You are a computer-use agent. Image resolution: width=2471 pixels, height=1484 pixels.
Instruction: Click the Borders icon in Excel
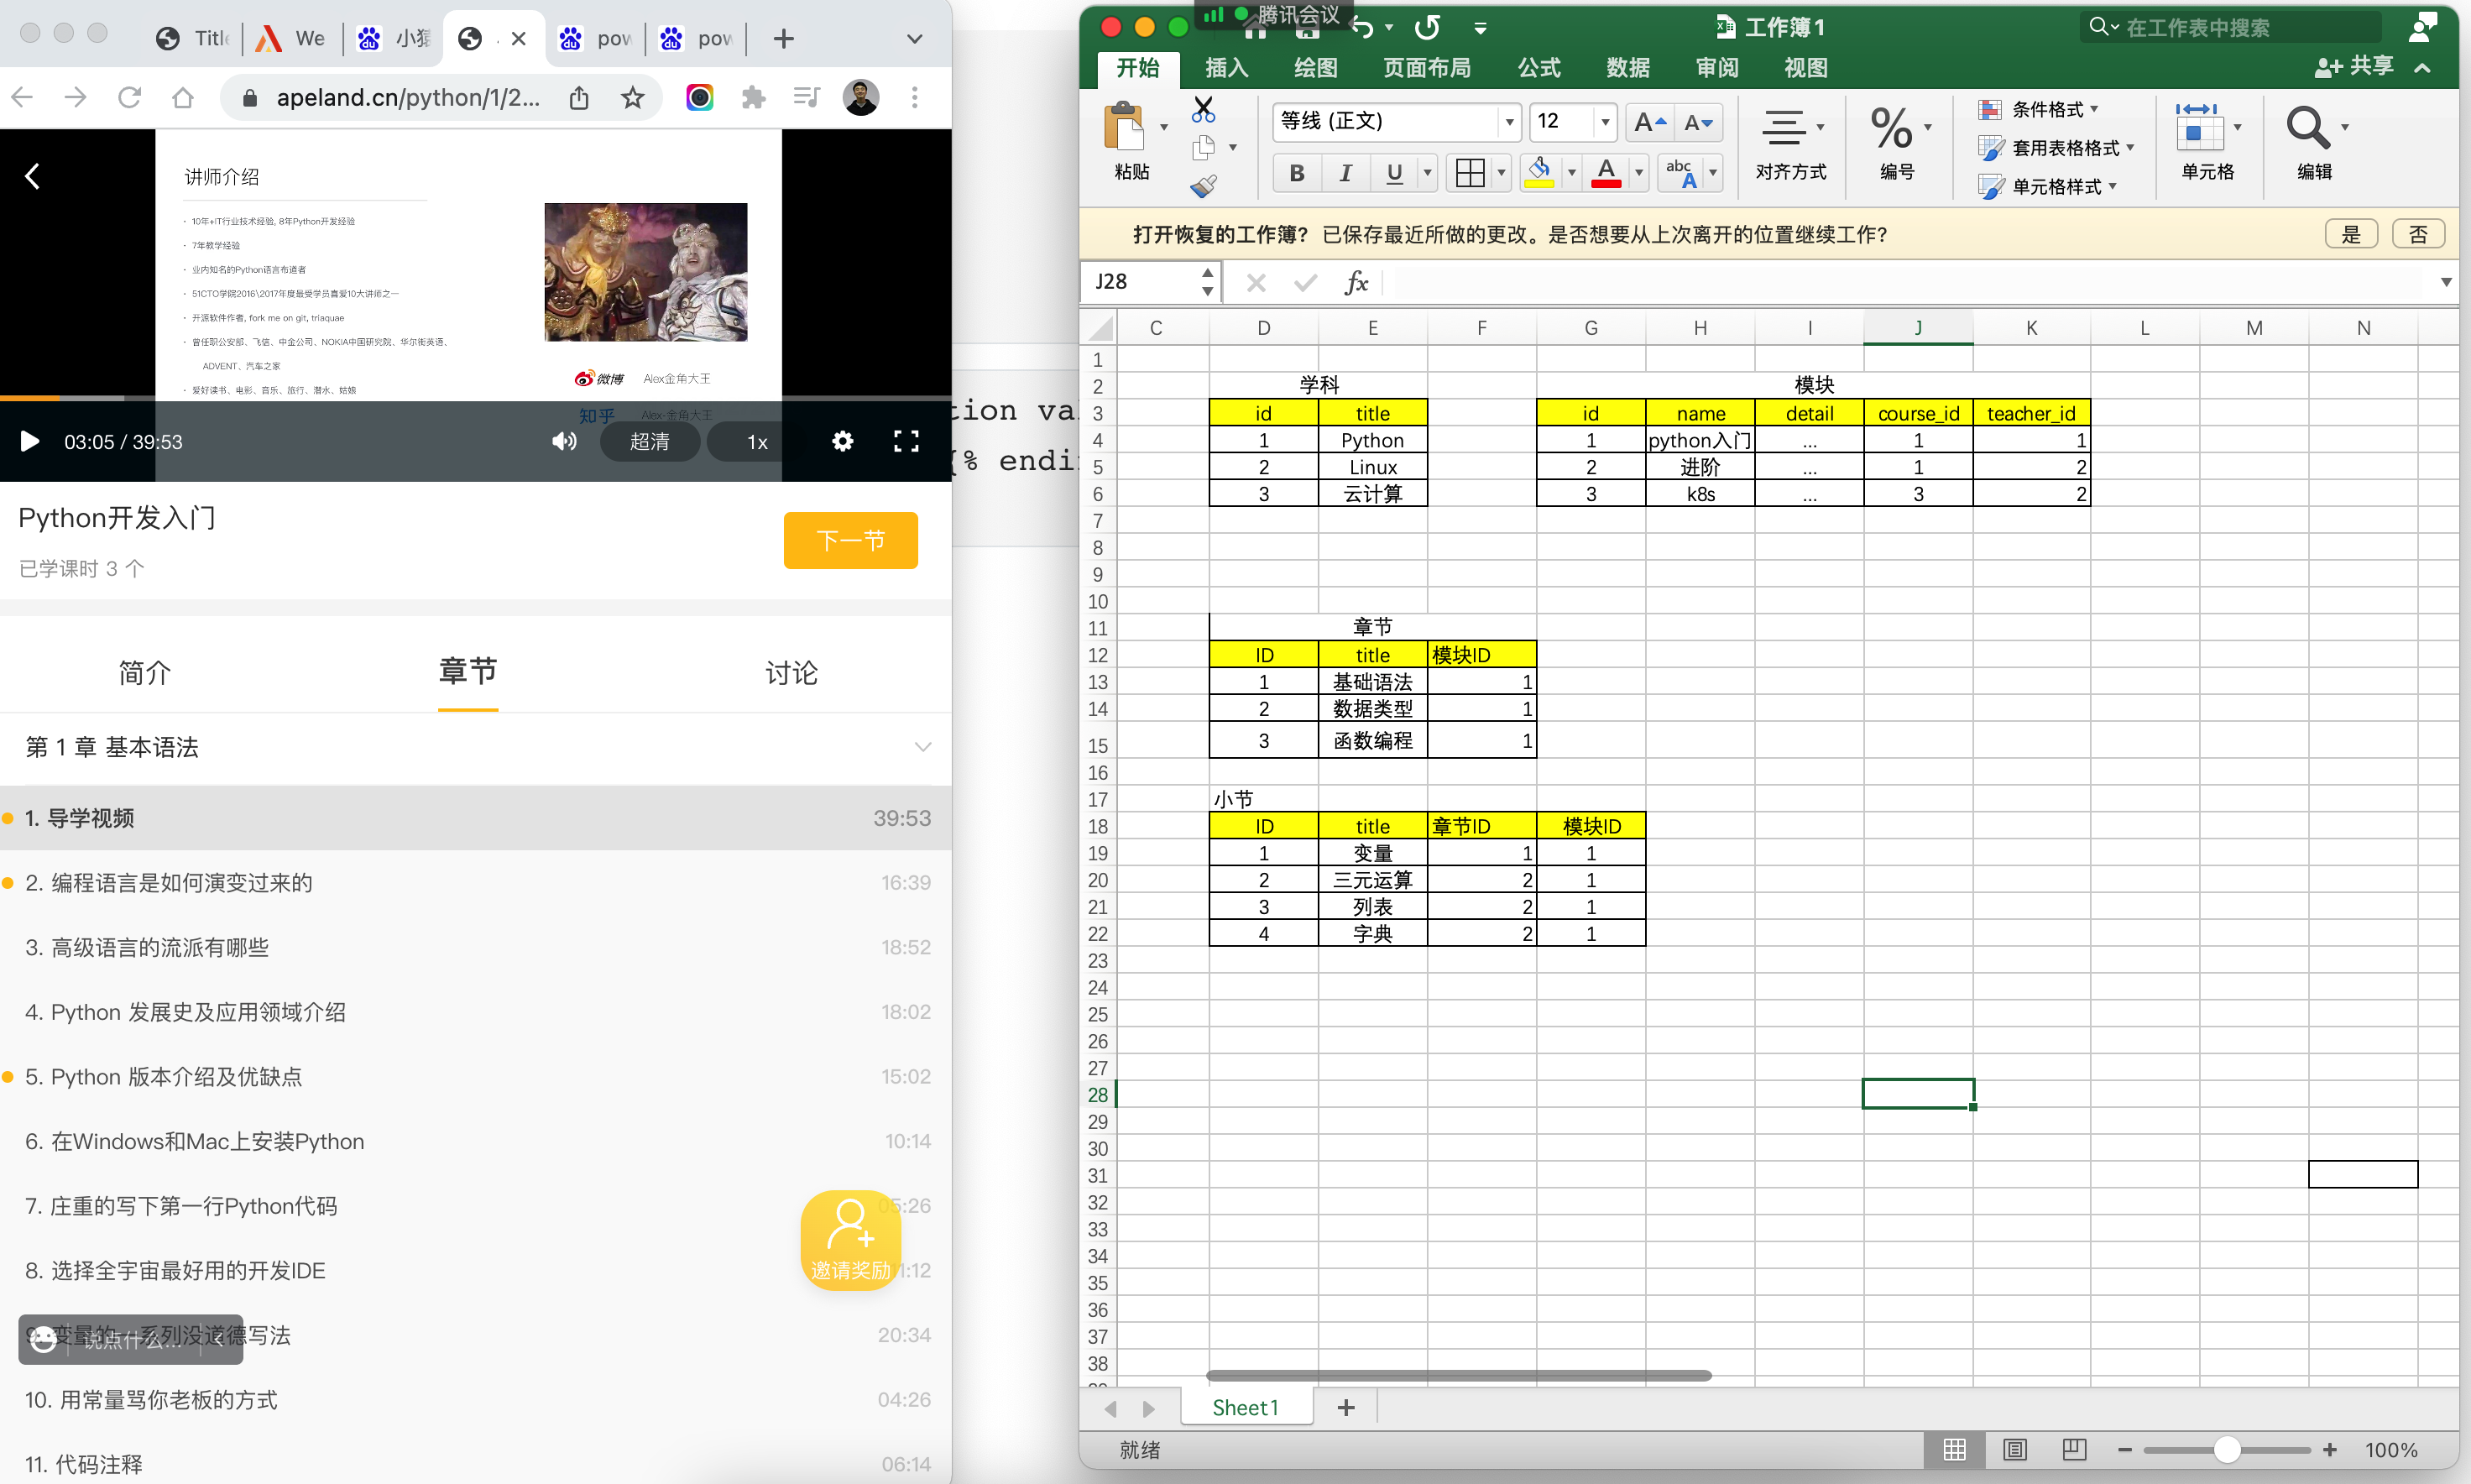[x=1470, y=172]
